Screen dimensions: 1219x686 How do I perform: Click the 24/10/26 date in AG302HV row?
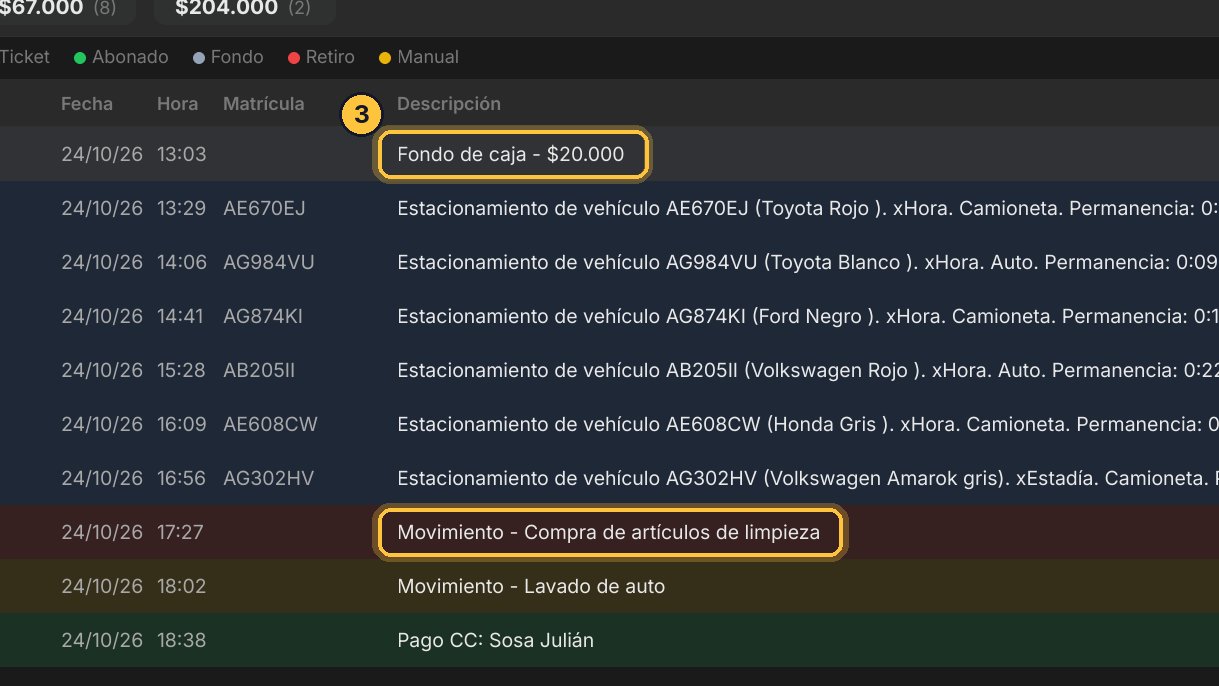[x=102, y=478]
